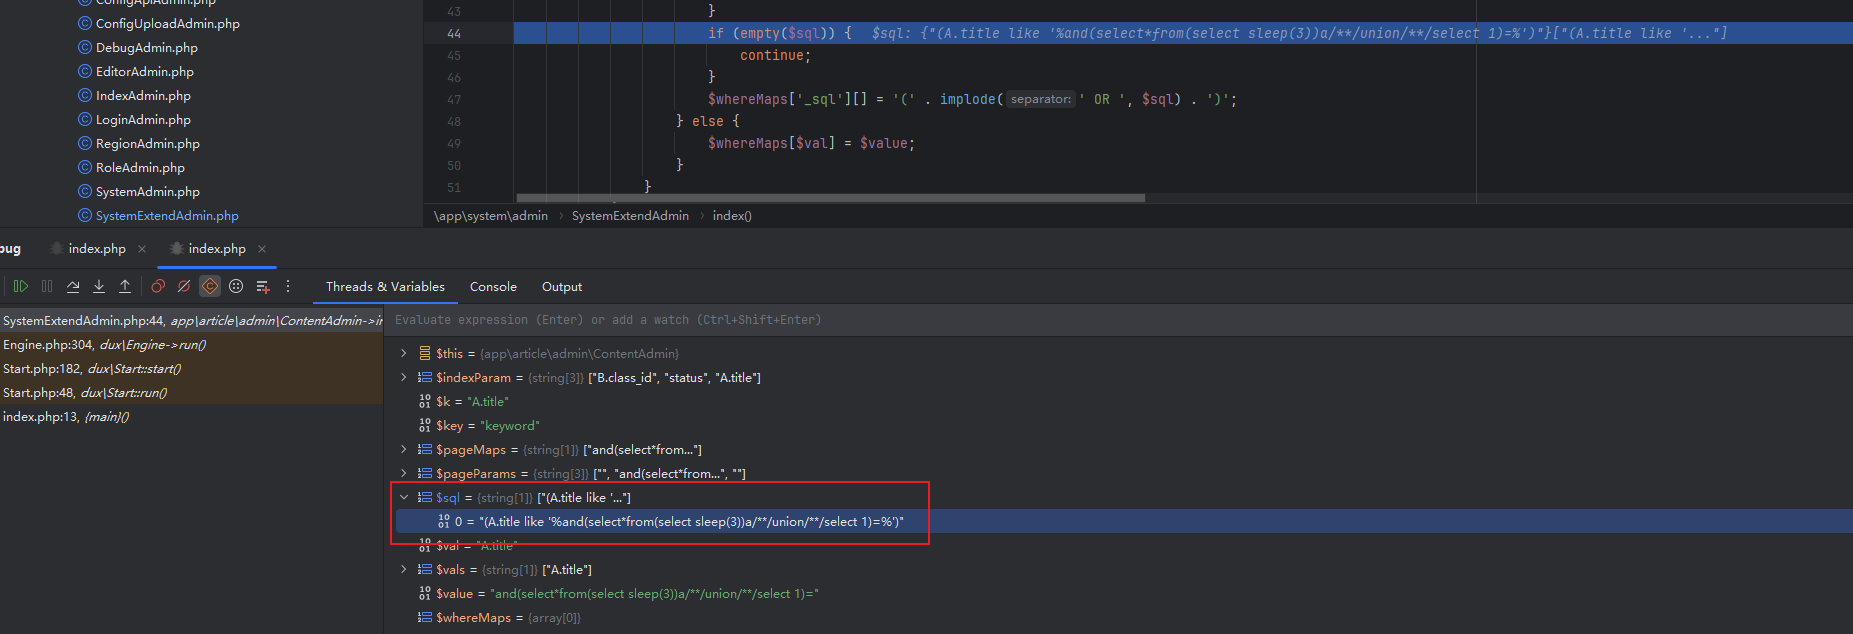Place the cursor on the continue; statement
1853x634 pixels.
tap(775, 55)
